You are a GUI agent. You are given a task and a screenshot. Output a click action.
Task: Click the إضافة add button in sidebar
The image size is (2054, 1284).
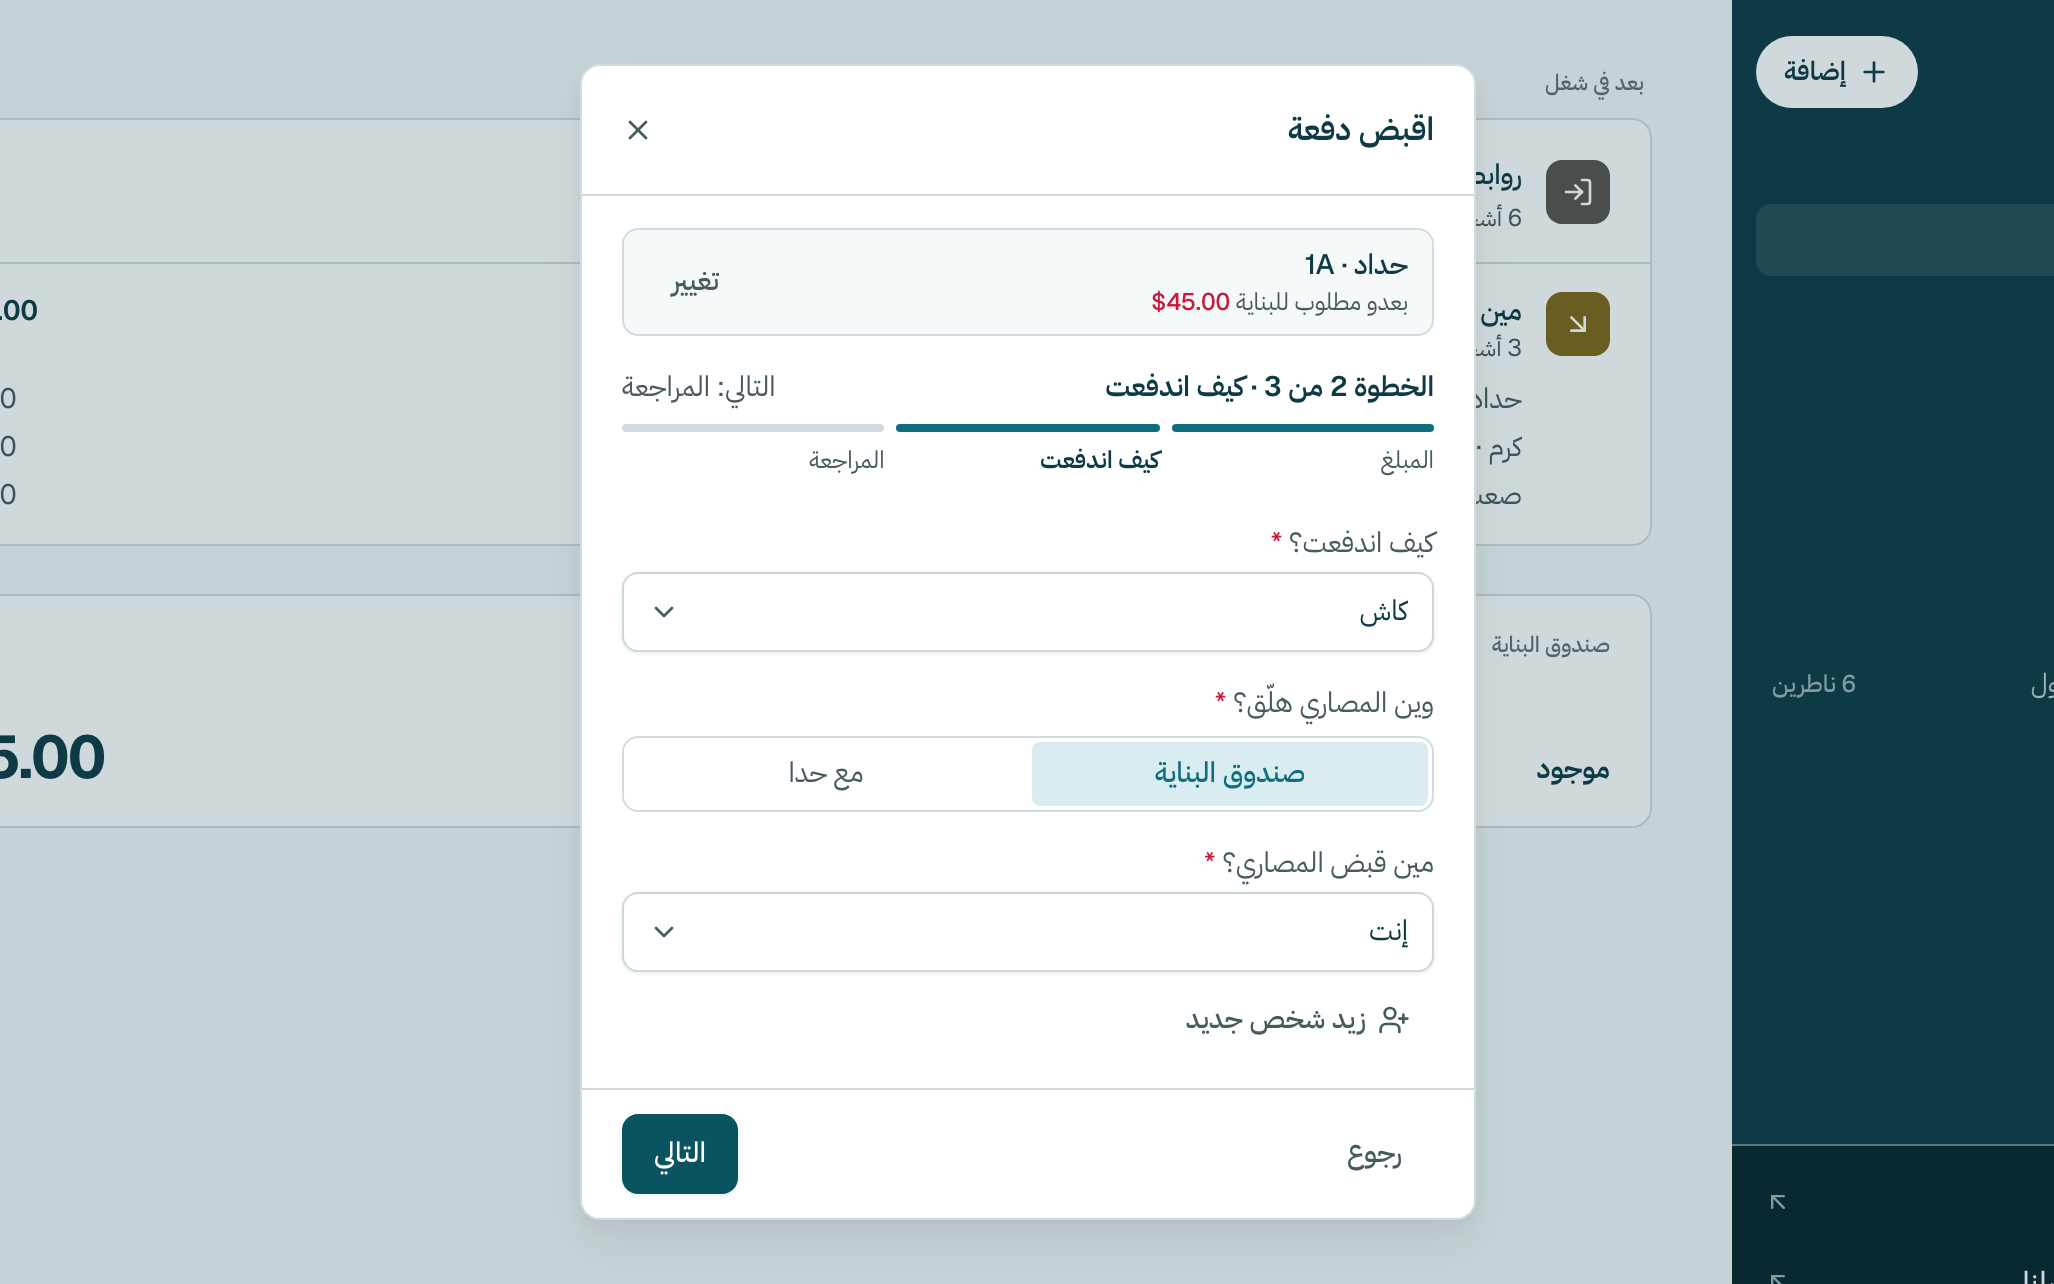[x=1836, y=72]
